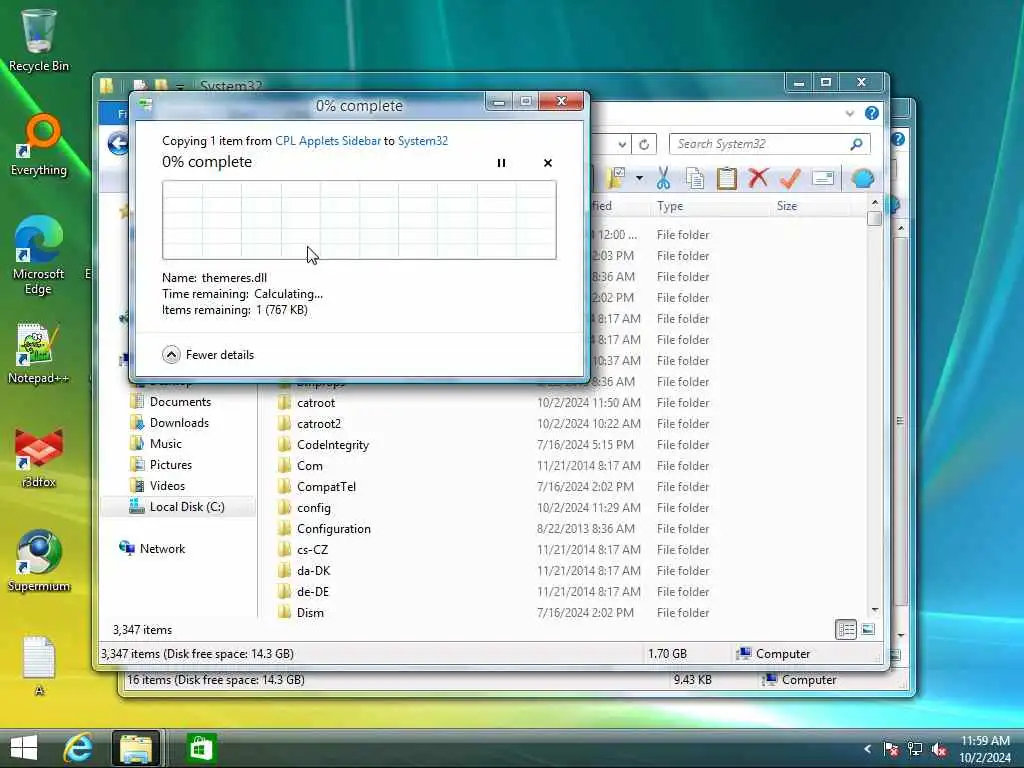Open Notepad++ desktop shortcut
This screenshot has height=768, width=1024.
click(38, 353)
